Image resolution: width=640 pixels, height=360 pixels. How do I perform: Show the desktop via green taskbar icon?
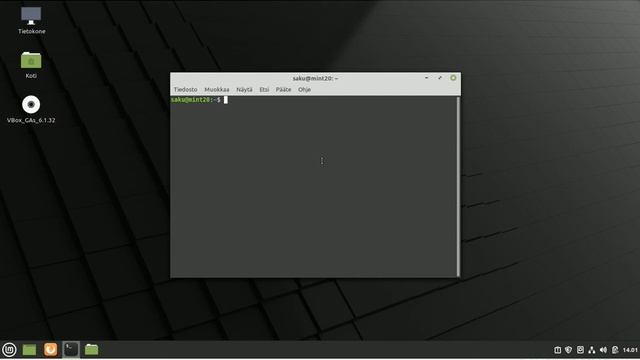coord(29,350)
